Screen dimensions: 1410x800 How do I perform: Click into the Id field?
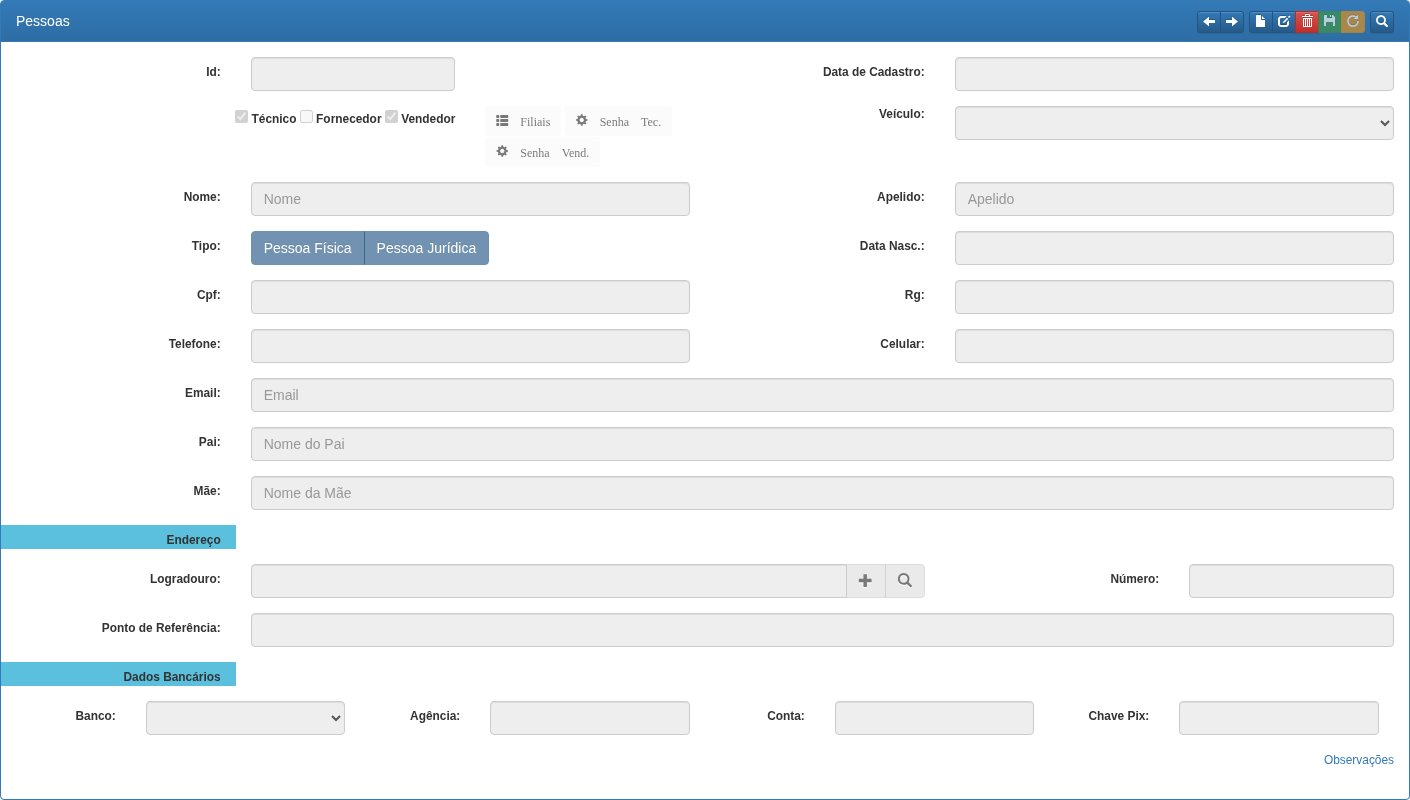pos(353,74)
